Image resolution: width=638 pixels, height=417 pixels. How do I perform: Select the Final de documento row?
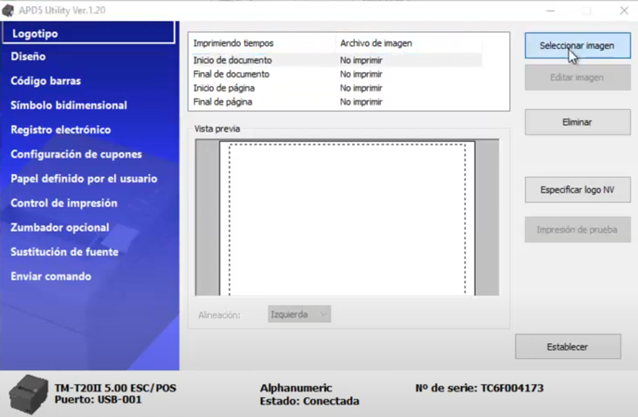pyautogui.click(x=336, y=74)
